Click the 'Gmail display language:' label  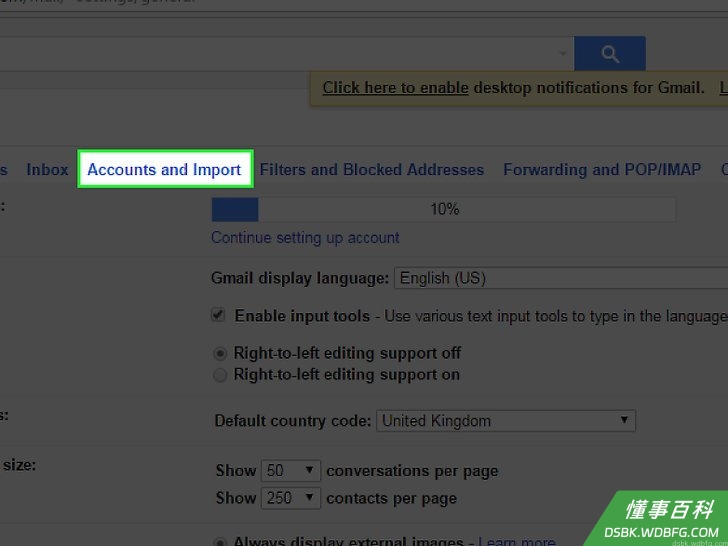tap(299, 278)
